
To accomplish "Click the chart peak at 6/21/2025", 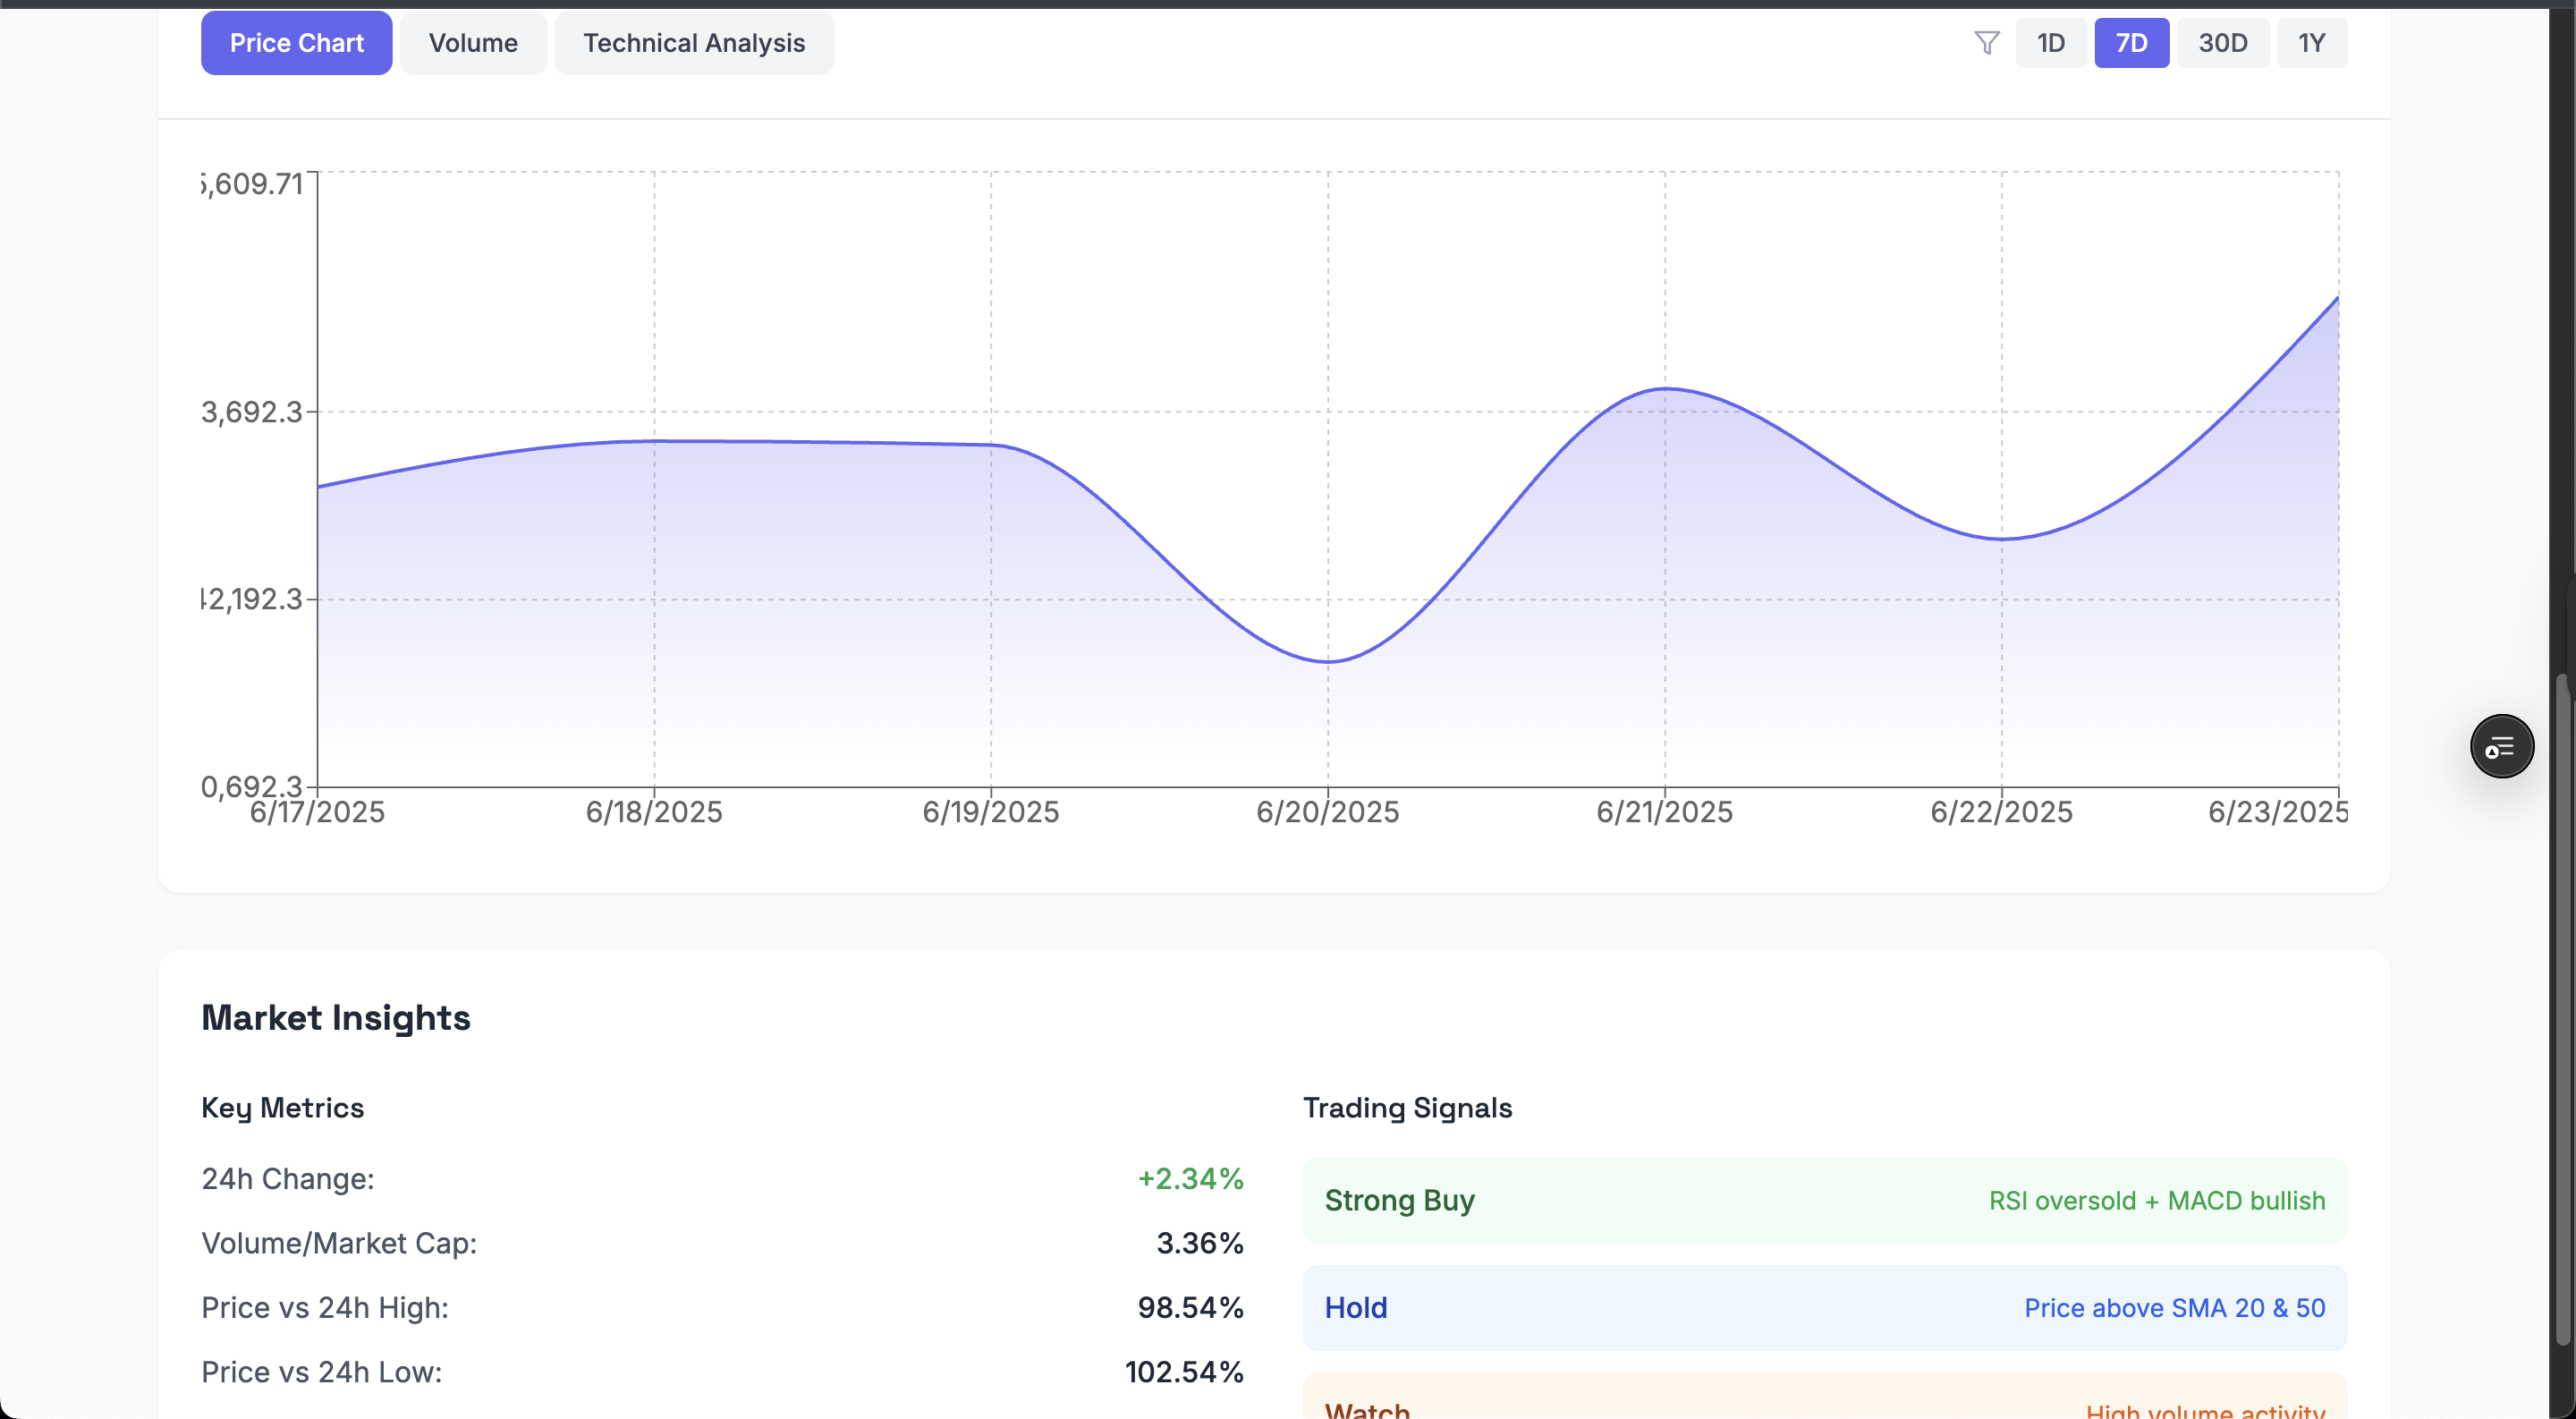I will (1665, 388).
